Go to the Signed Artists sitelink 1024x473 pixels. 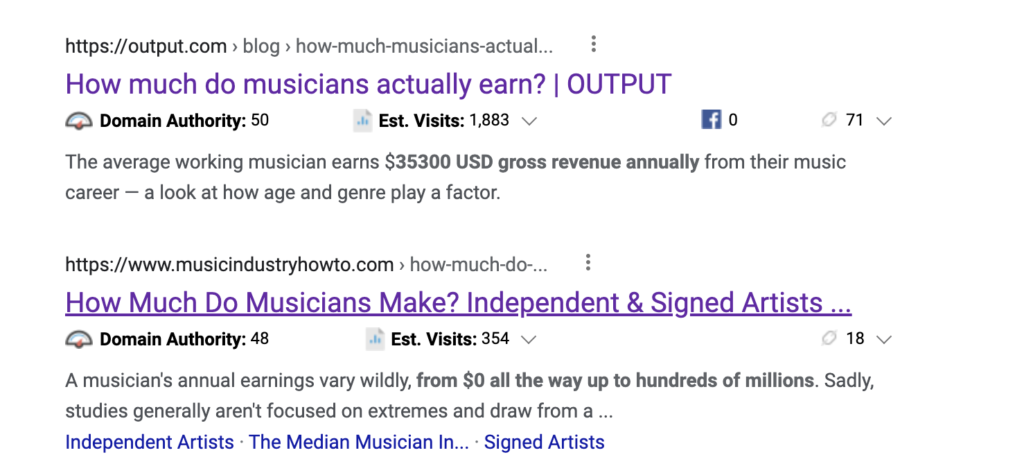tap(544, 442)
